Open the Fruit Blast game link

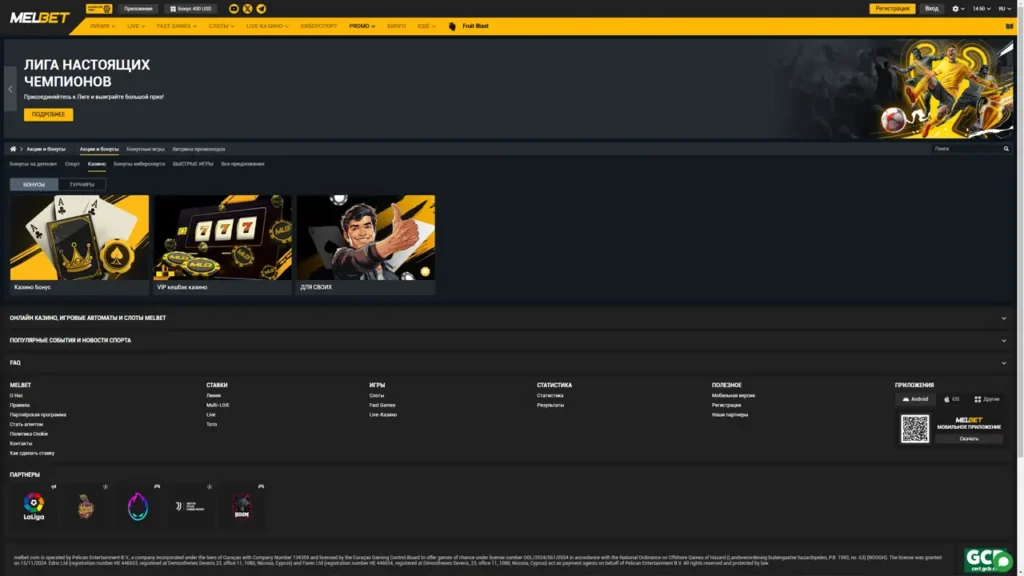click(475, 26)
